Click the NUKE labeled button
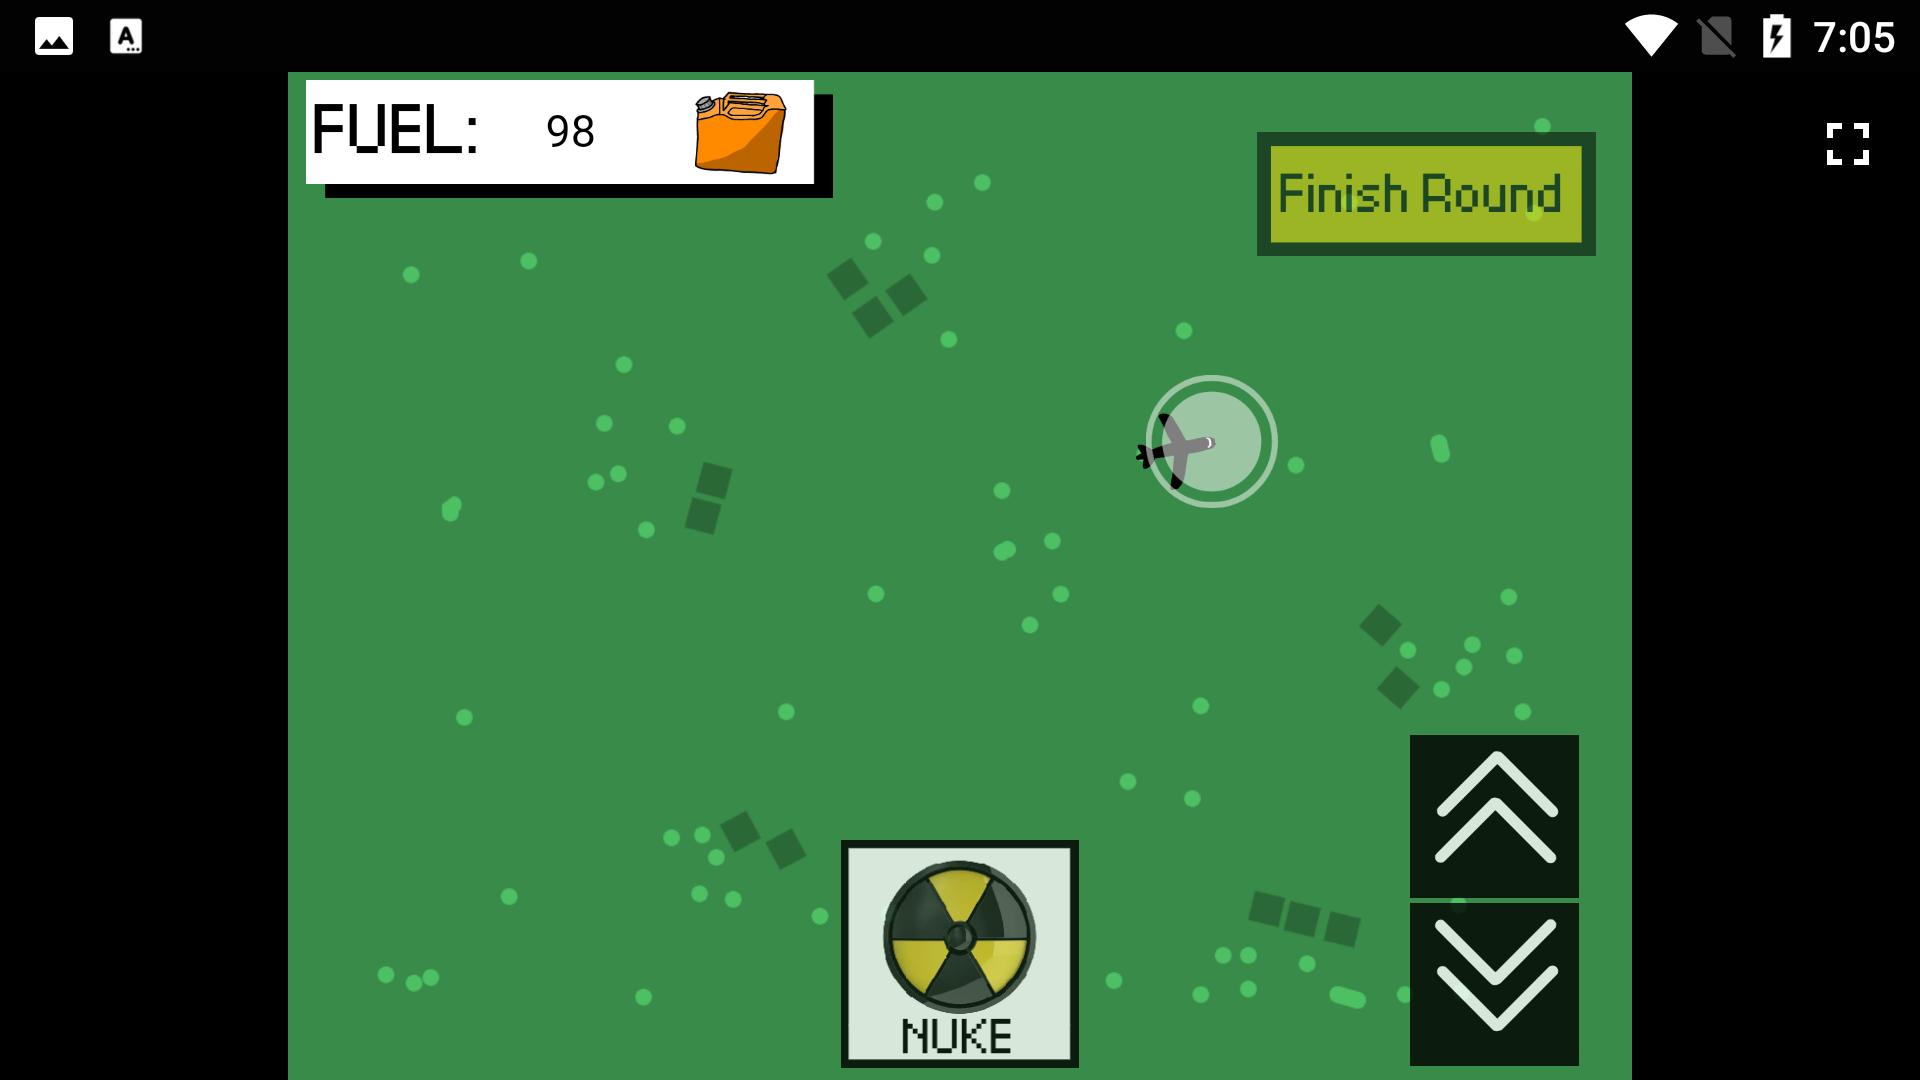The height and width of the screenshot is (1080, 1920). [961, 949]
